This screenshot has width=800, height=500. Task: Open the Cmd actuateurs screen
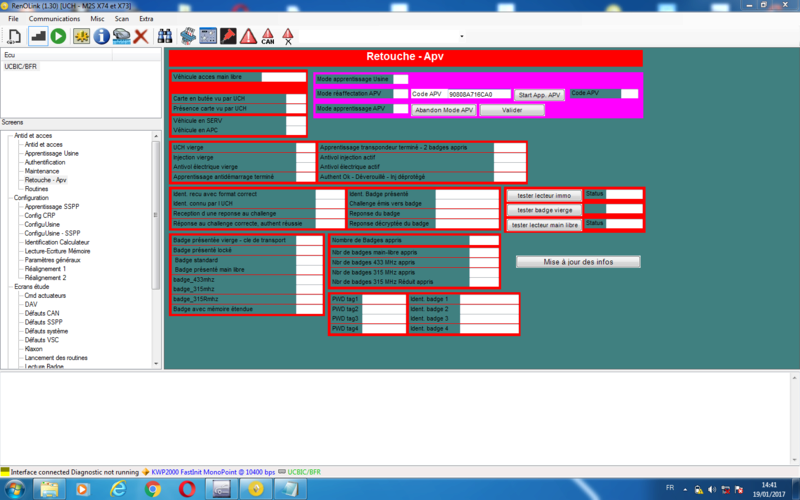click(x=45, y=295)
